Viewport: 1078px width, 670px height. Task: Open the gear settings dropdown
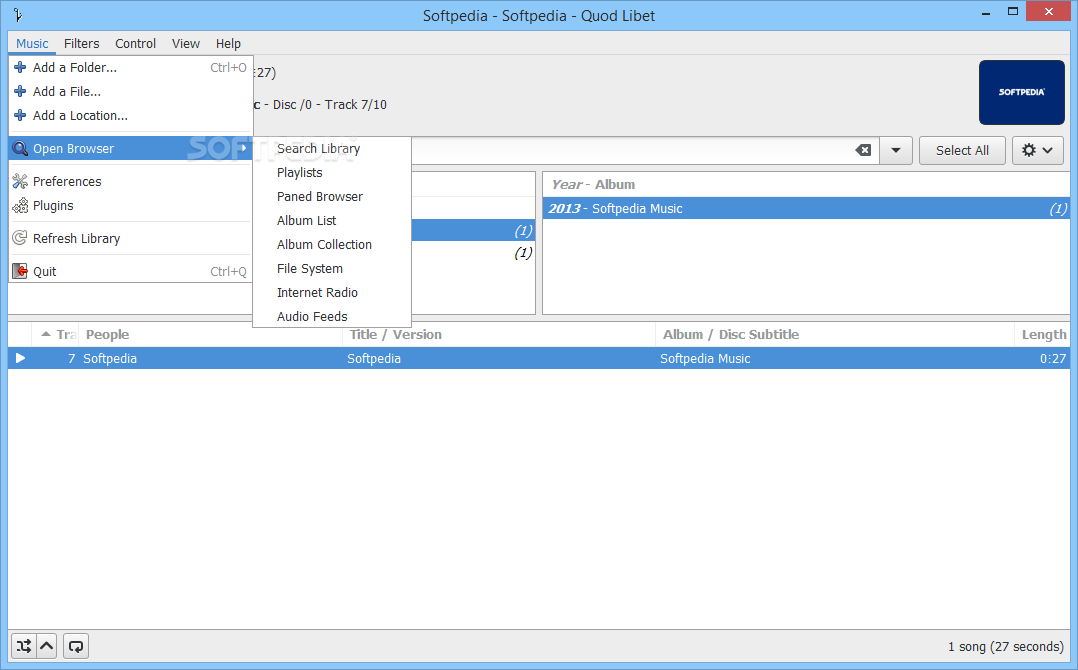pos(1037,150)
